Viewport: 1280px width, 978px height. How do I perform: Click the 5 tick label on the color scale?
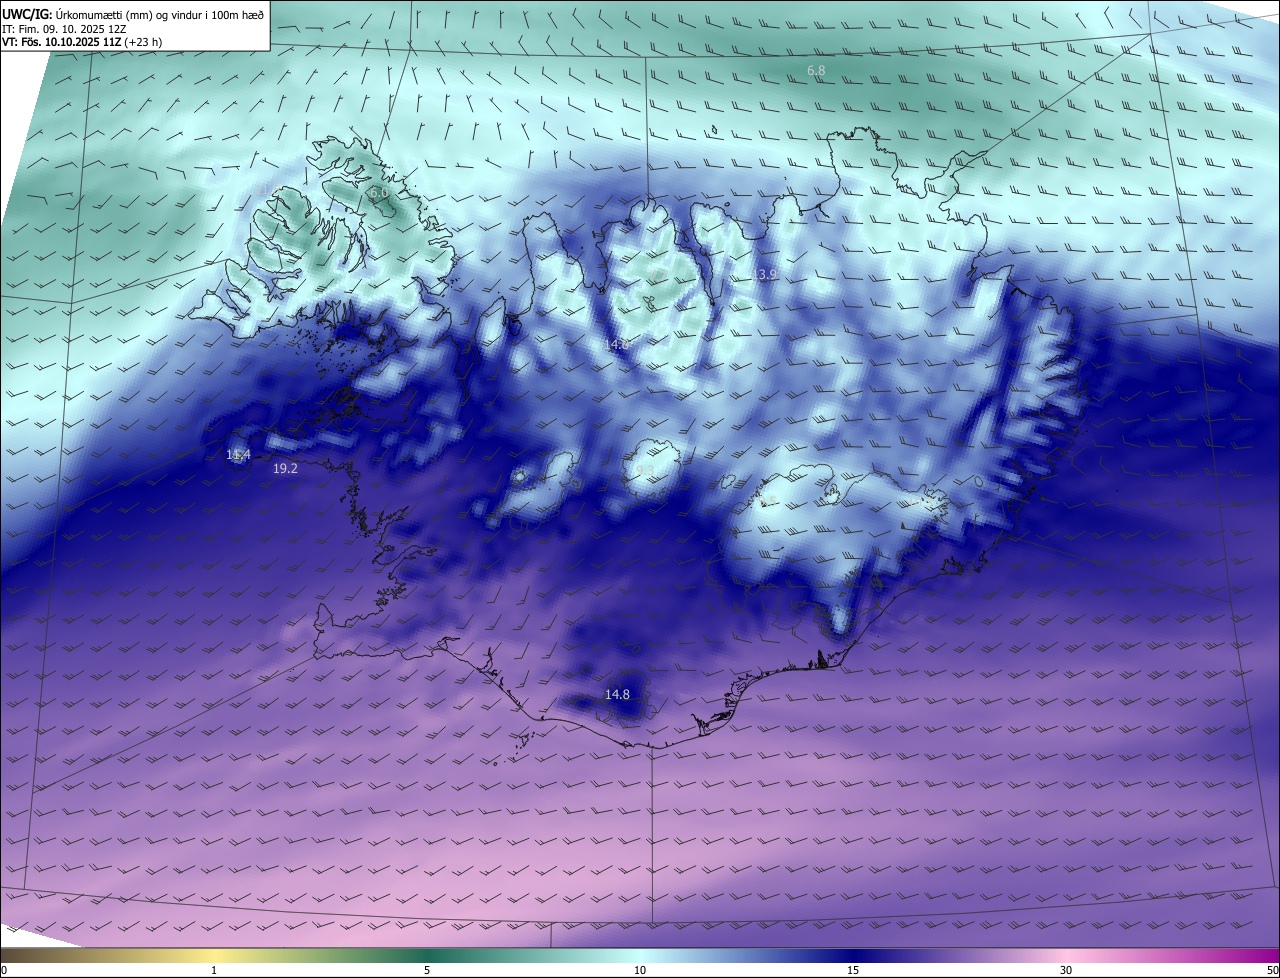(427, 970)
